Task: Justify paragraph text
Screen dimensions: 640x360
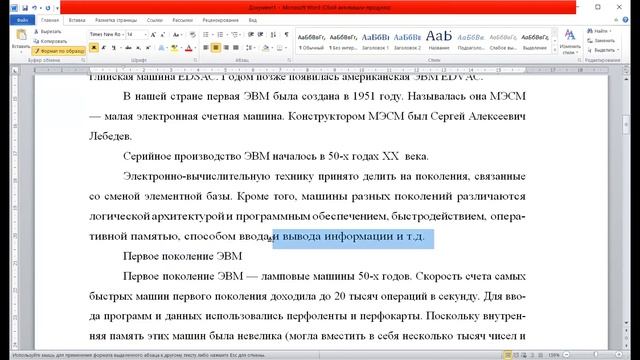Action: tap(236, 48)
